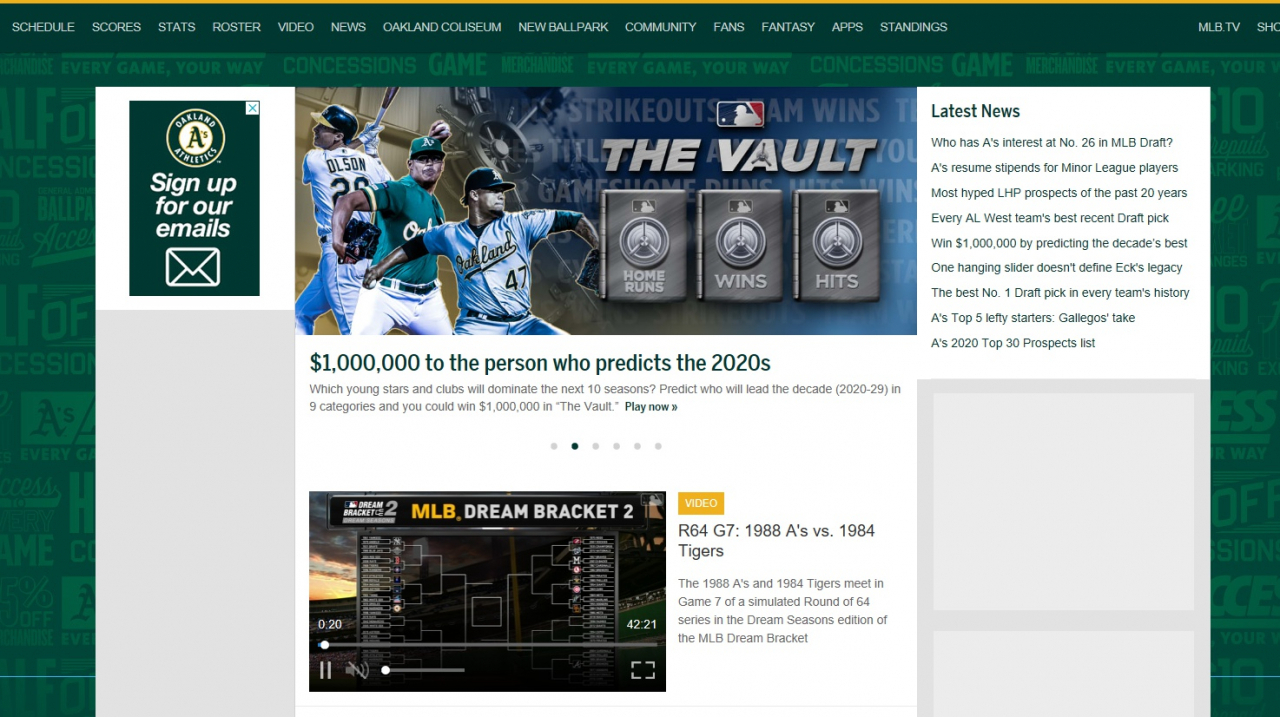
Task: Click the video progress bar
Action: click(x=487, y=645)
